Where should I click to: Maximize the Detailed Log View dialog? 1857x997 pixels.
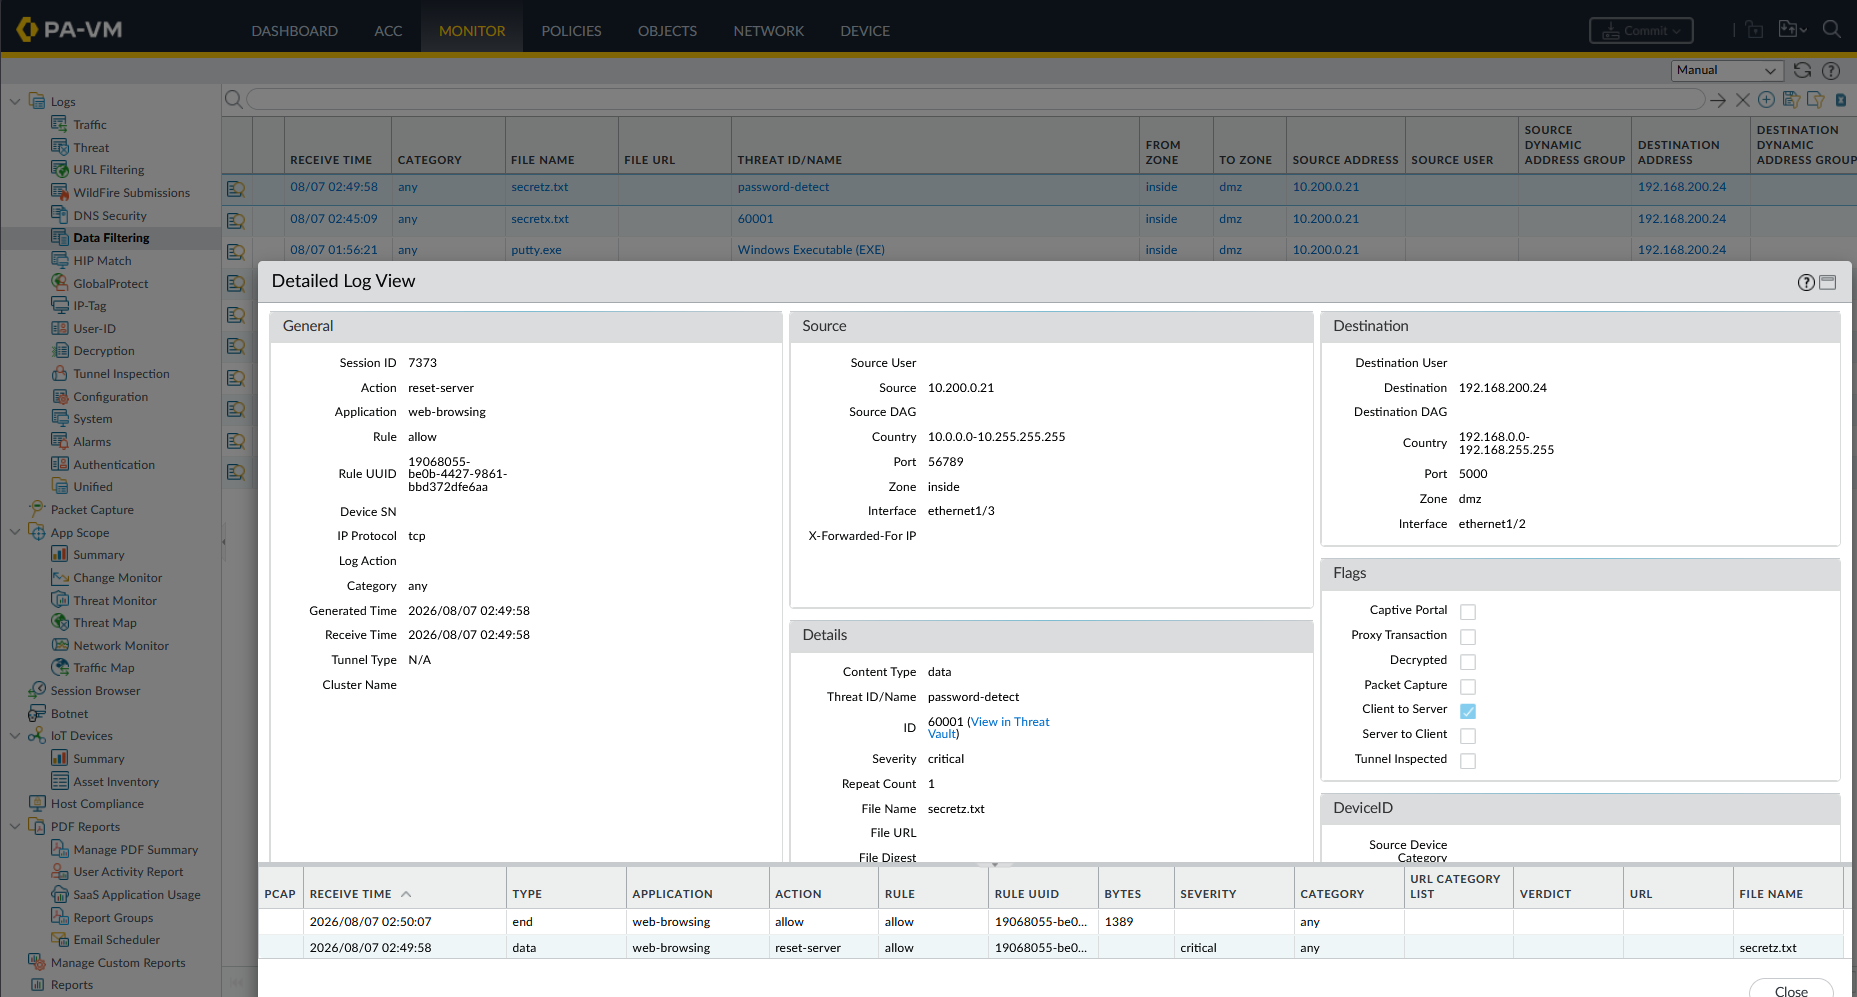coord(1828,282)
